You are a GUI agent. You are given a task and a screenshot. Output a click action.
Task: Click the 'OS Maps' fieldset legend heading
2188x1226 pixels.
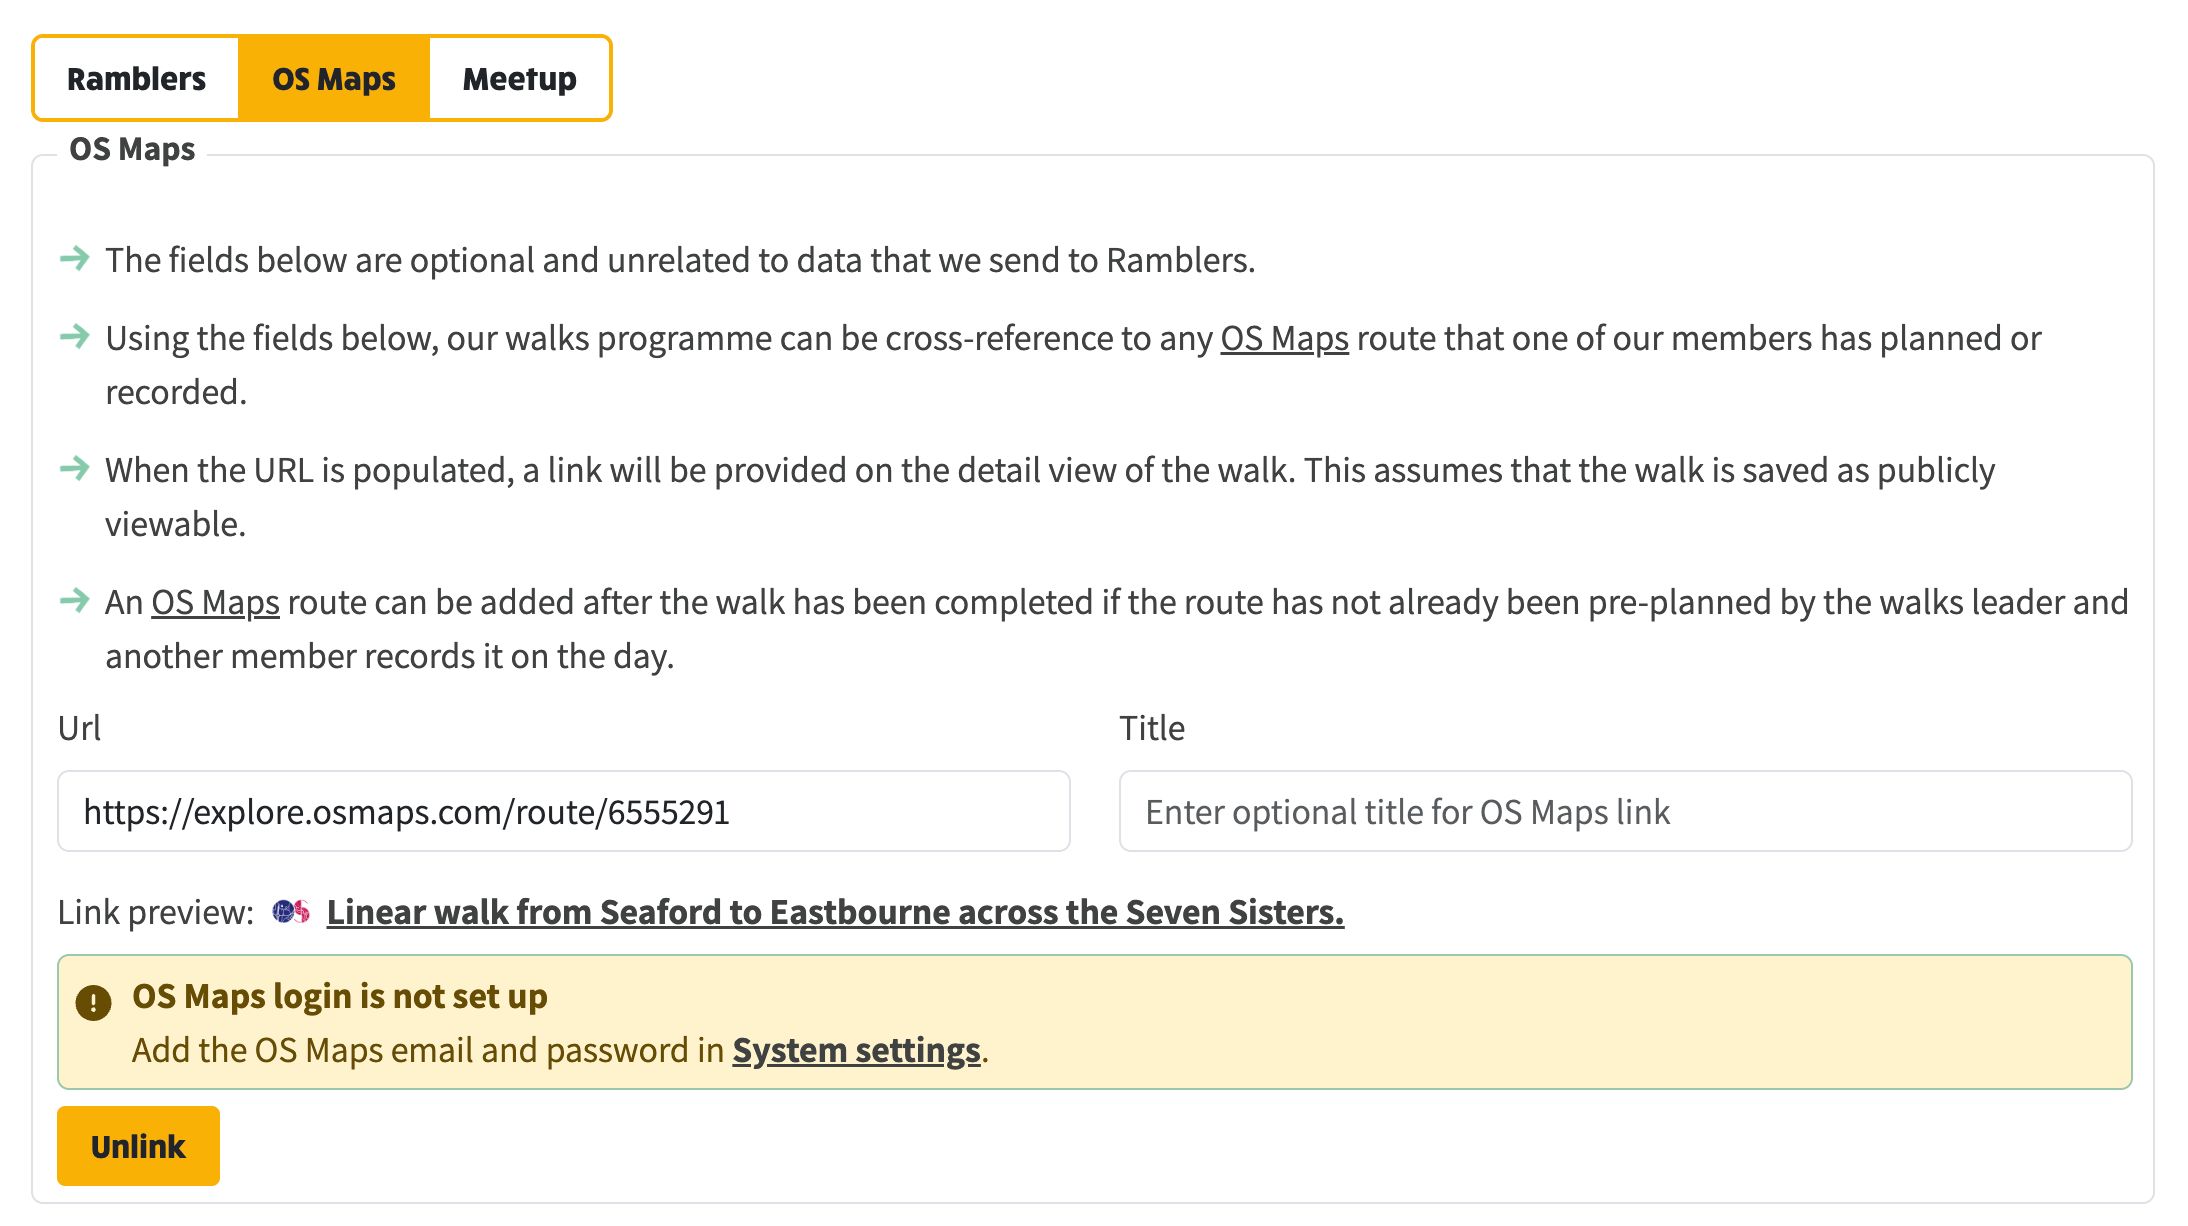point(132,149)
